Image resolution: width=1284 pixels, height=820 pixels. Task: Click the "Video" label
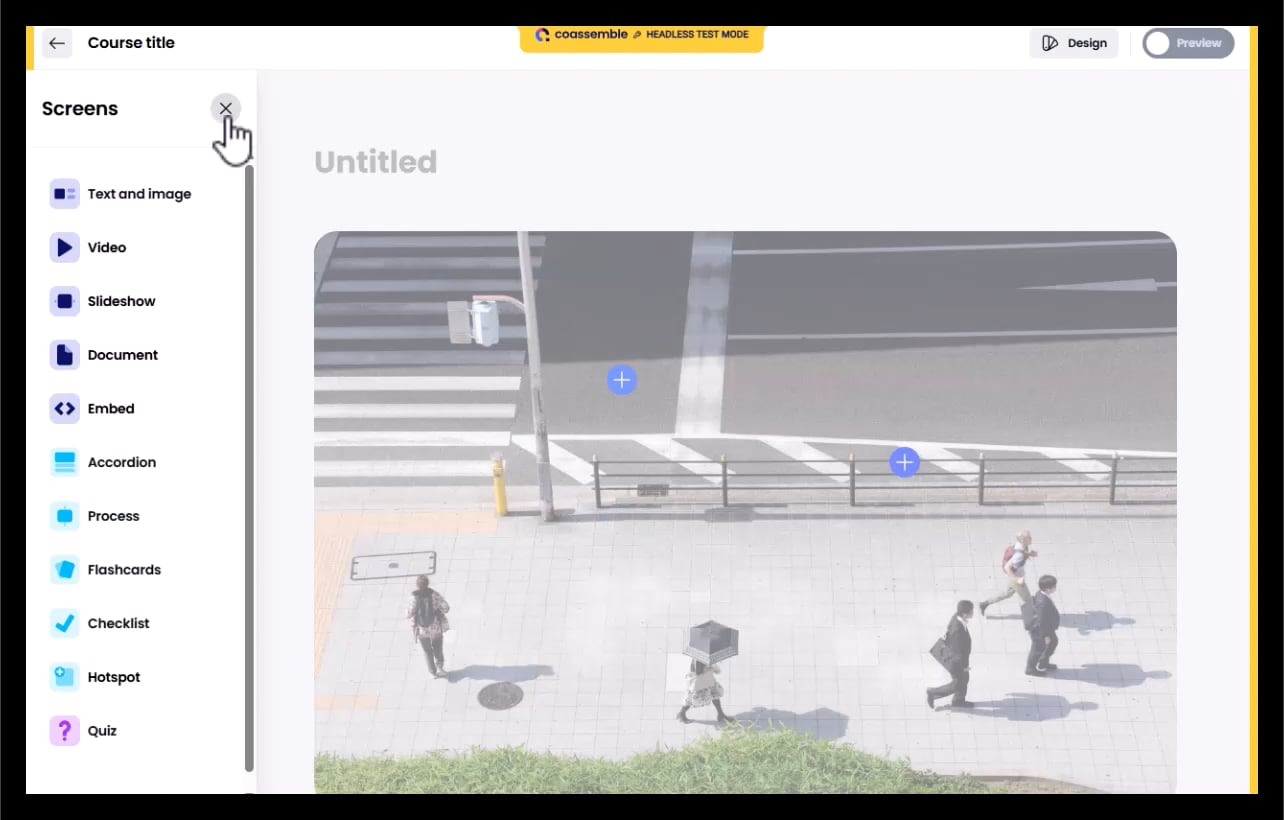tap(107, 247)
